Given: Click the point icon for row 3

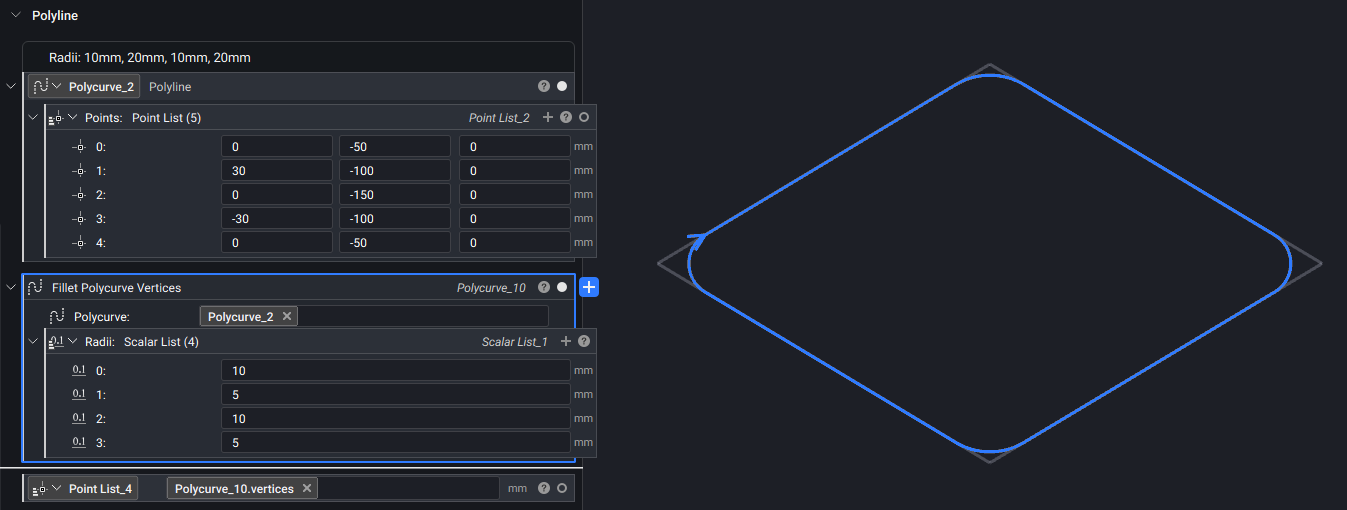Looking at the screenshot, I should [80, 219].
